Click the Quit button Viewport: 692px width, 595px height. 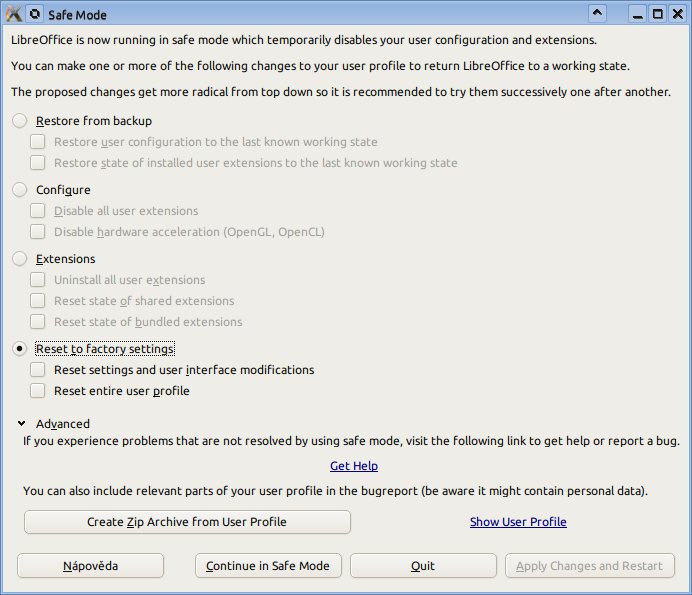tap(423, 565)
